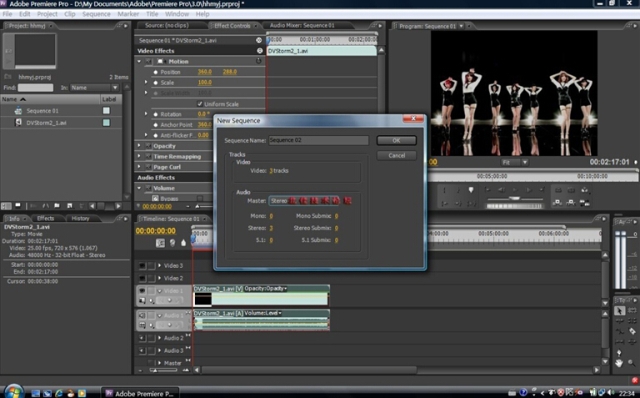Click Cancel in New Sequence dialog
This screenshot has width=640, height=398.
coord(396,156)
